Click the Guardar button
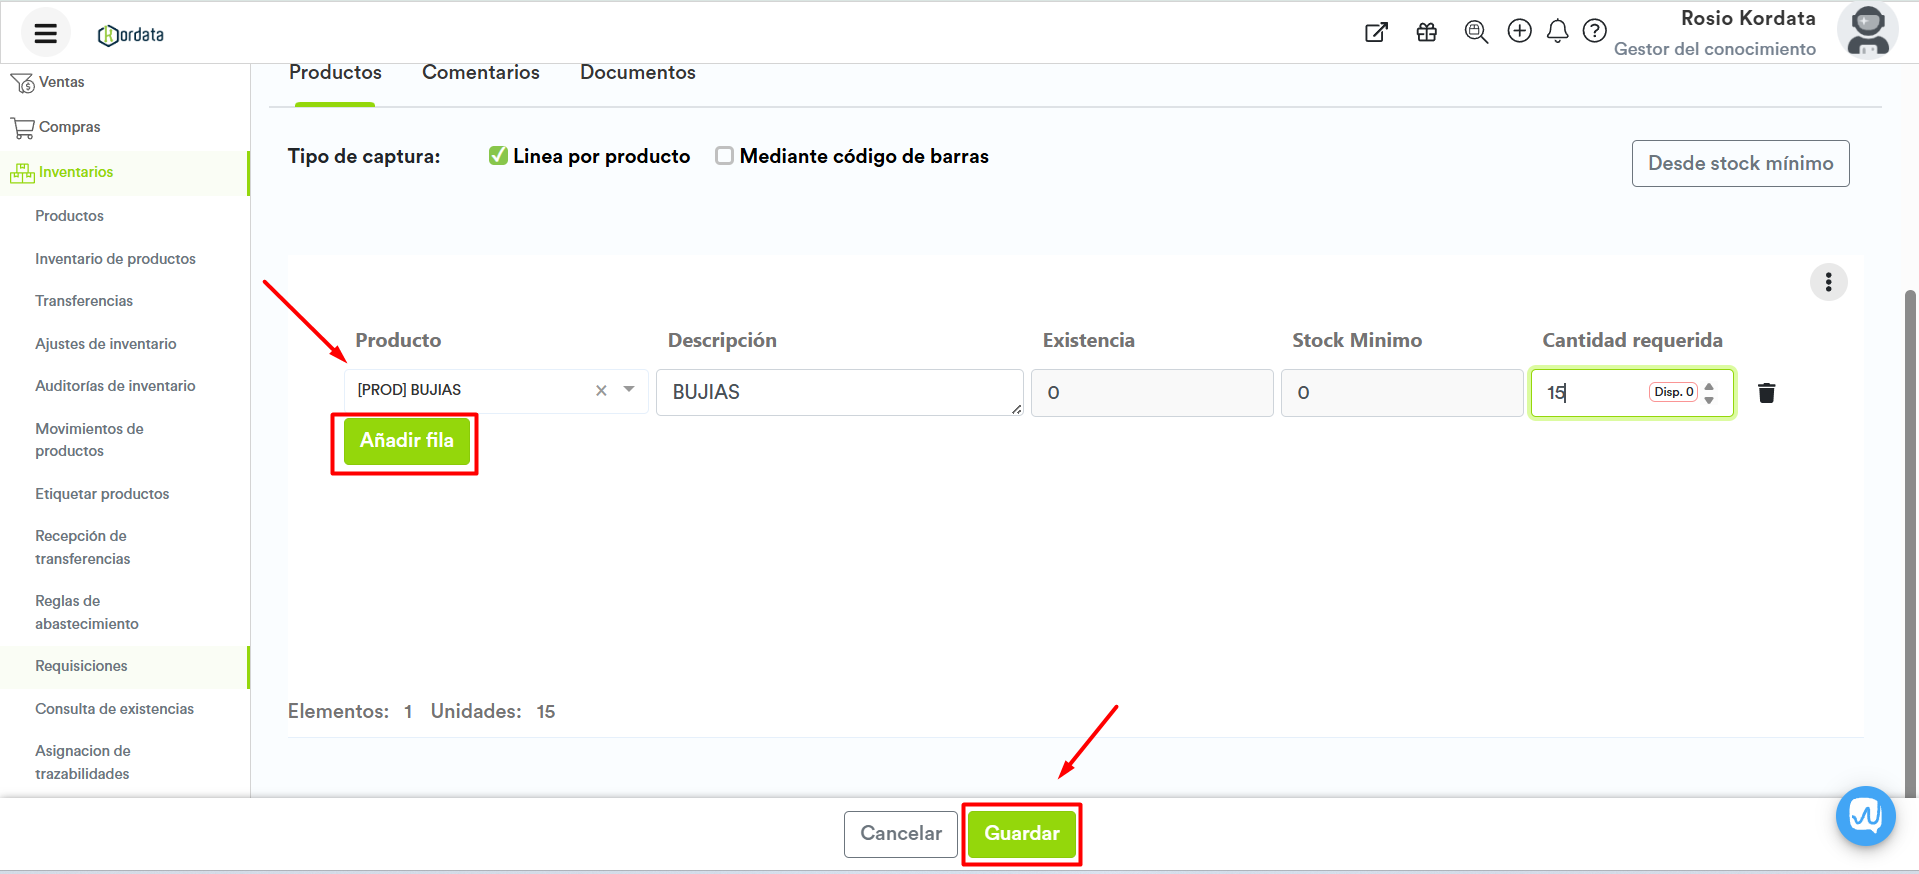The image size is (1919, 874). click(1021, 833)
